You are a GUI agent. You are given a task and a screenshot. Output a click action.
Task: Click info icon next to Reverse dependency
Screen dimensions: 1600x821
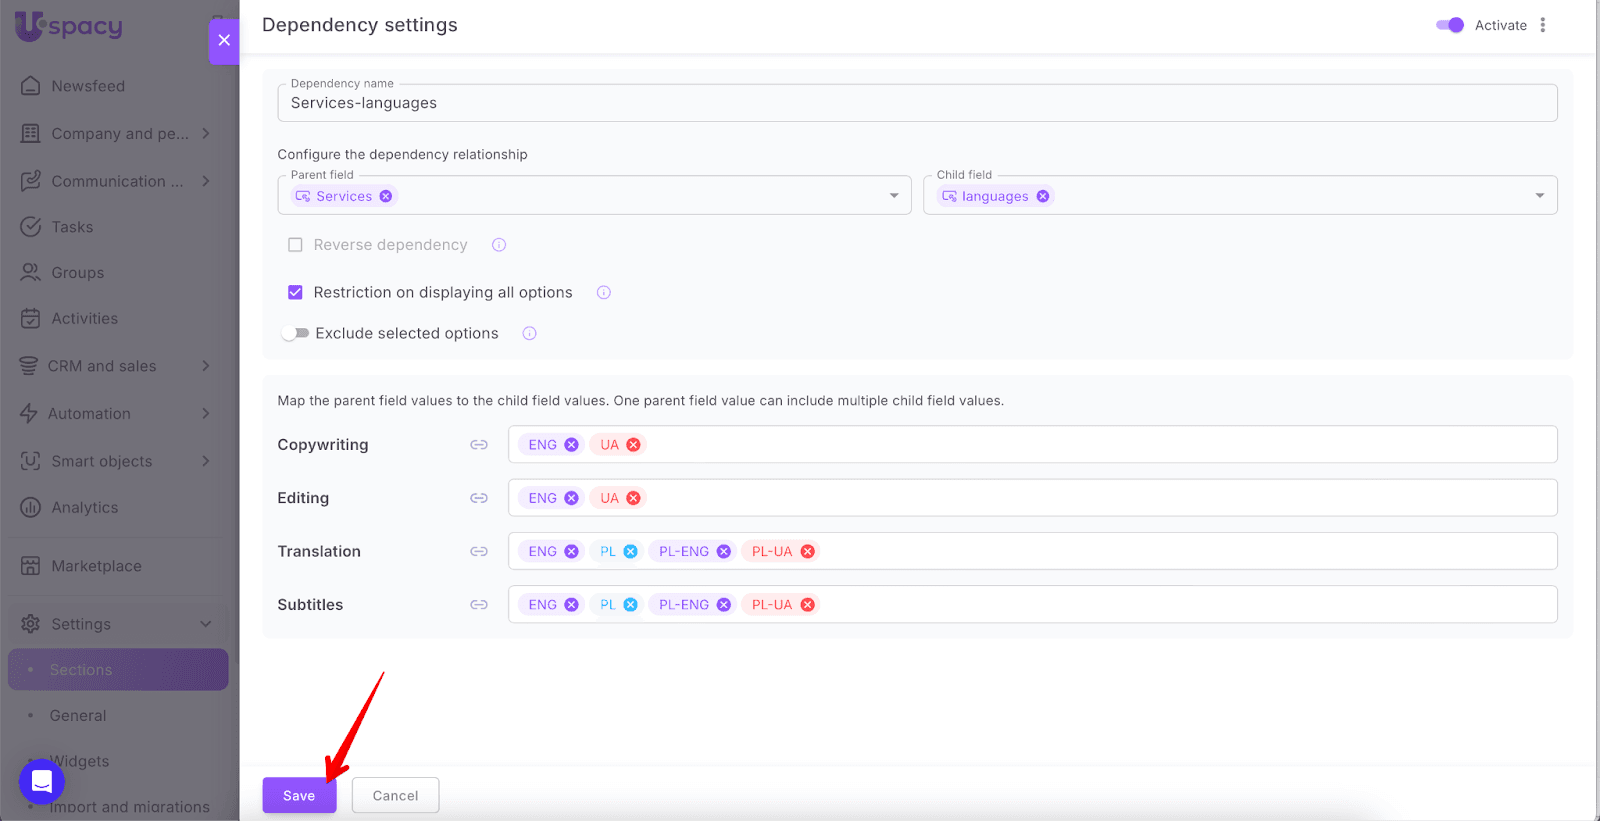(x=499, y=245)
